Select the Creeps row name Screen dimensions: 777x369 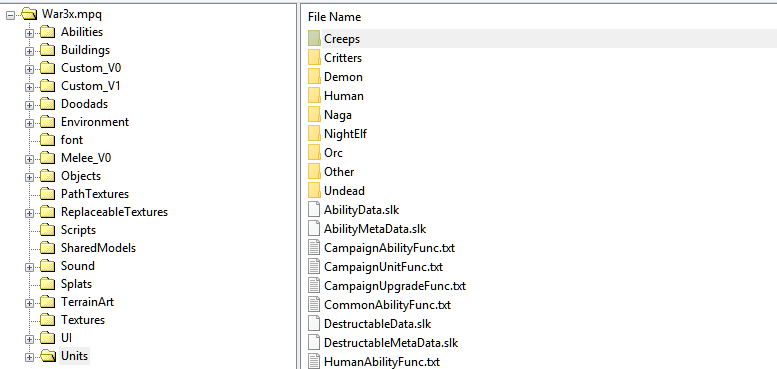point(342,39)
